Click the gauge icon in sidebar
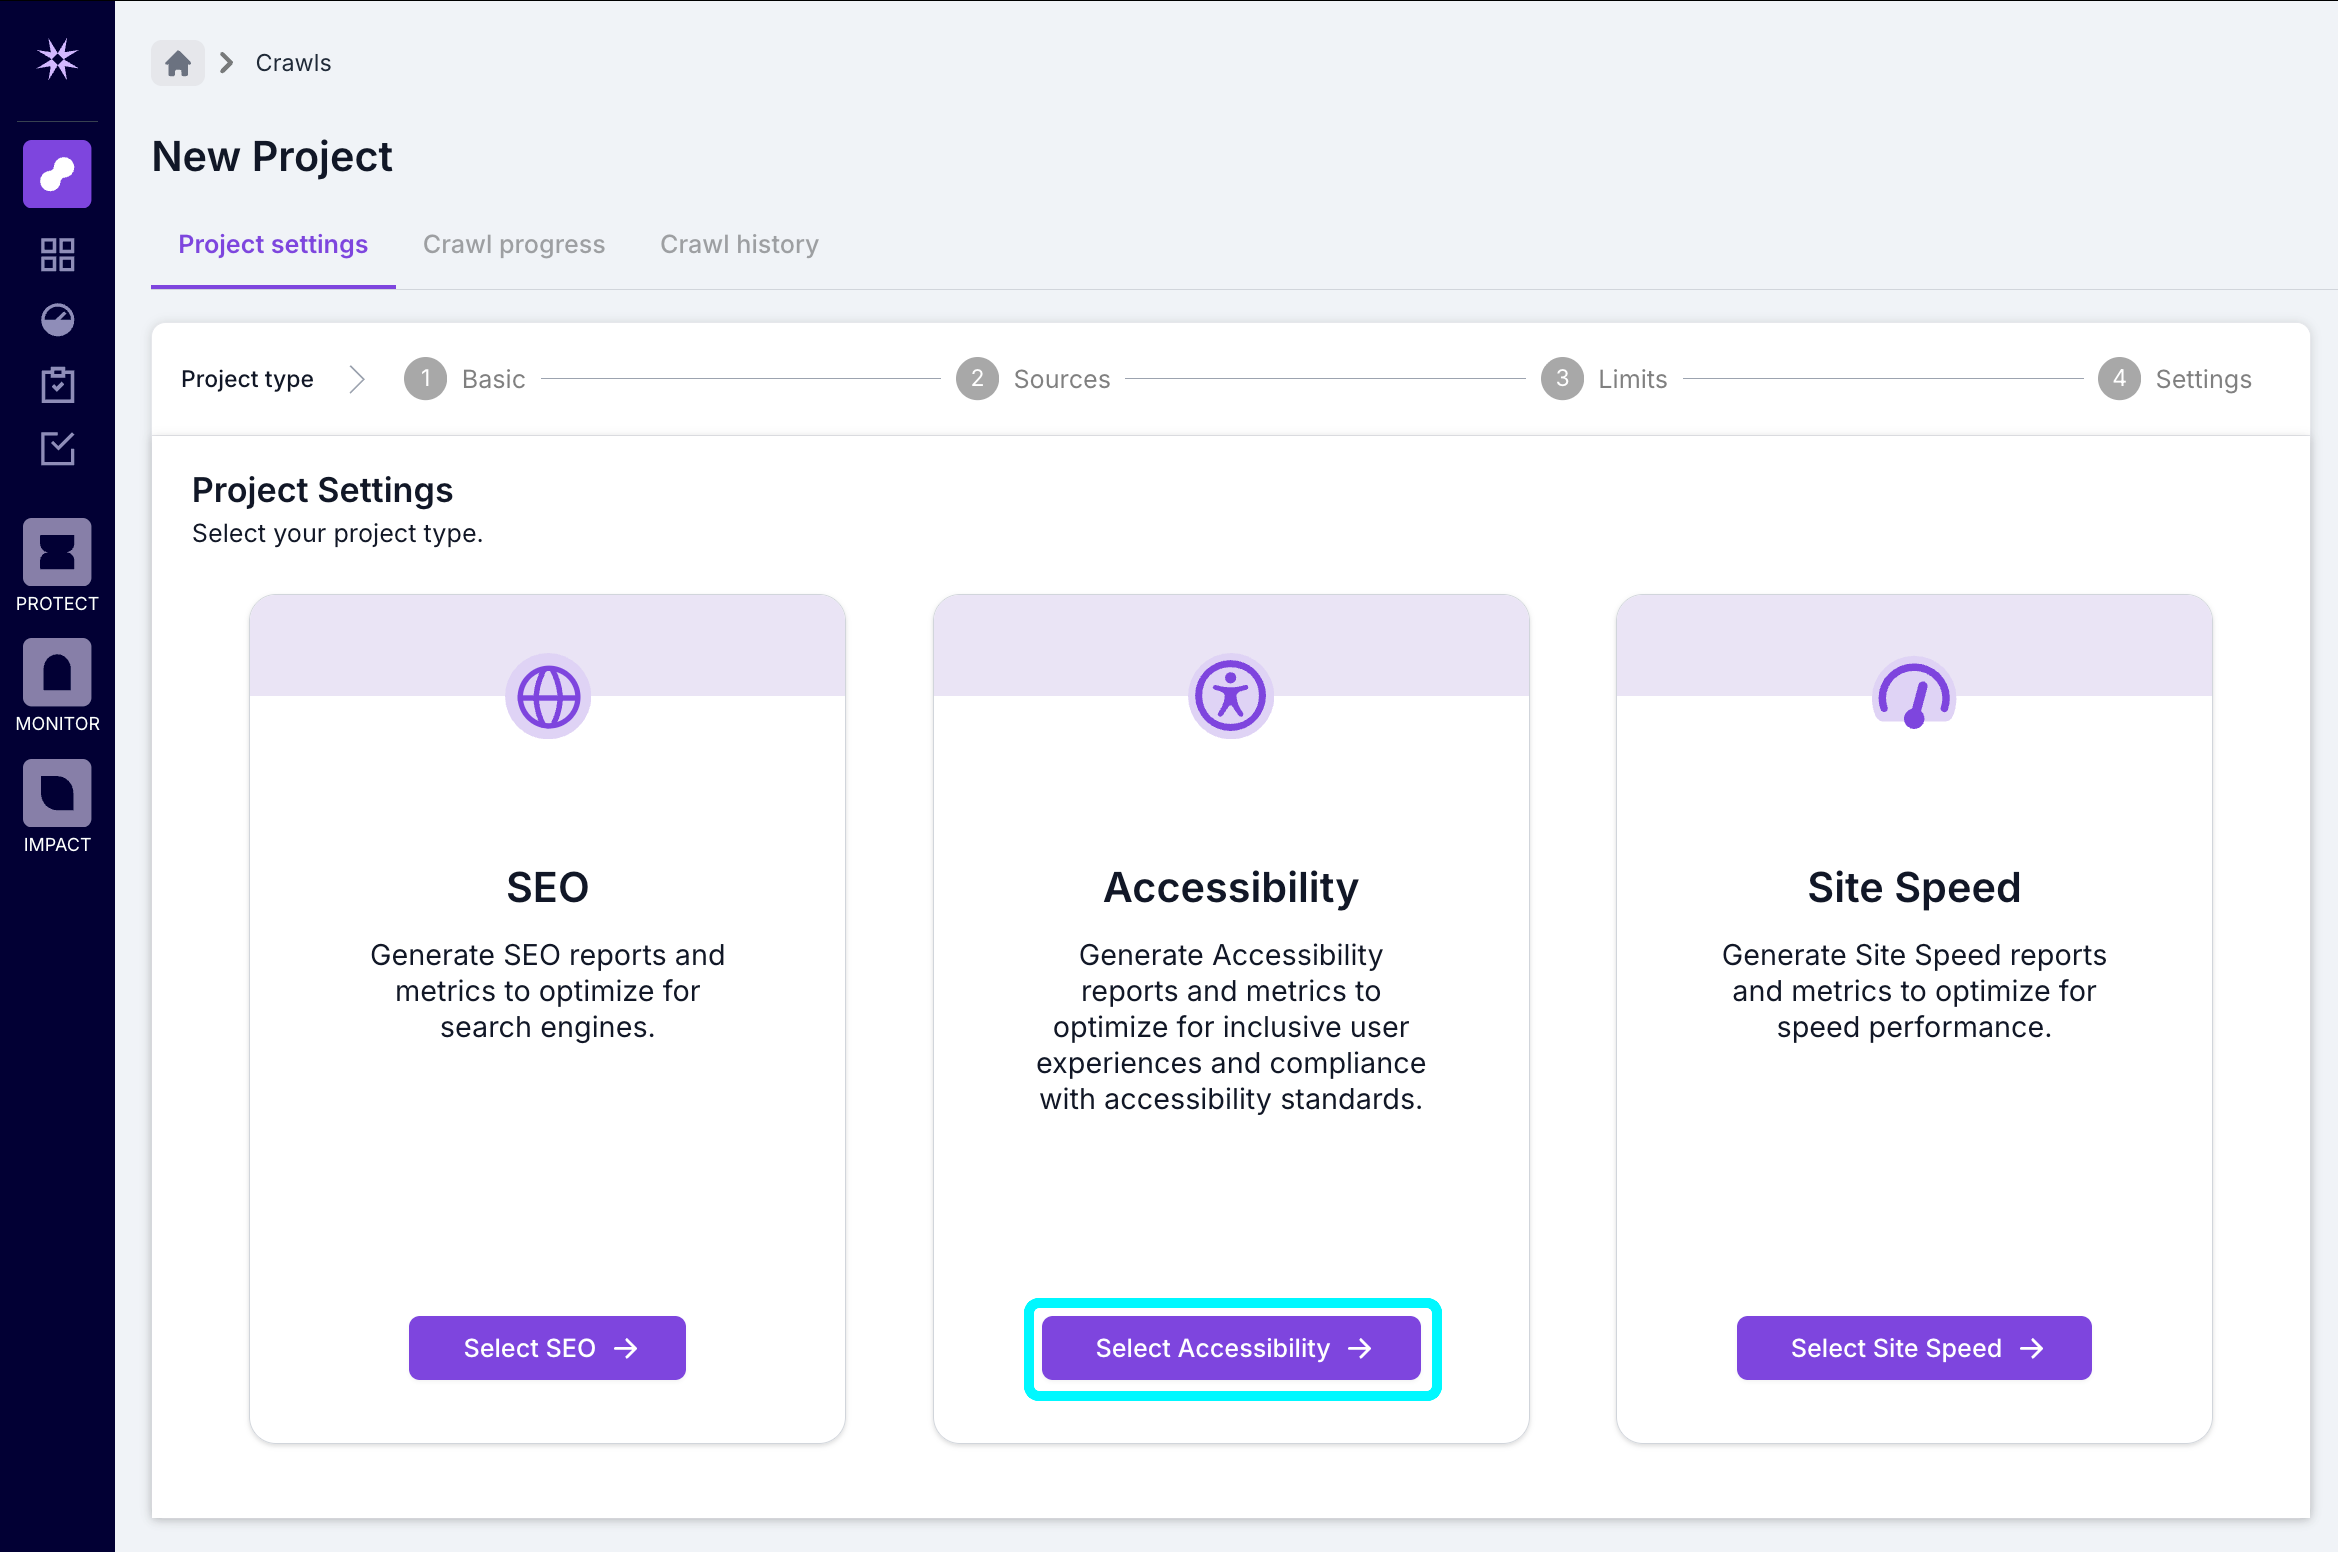The height and width of the screenshot is (1552, 2338). tap(57, 320)
